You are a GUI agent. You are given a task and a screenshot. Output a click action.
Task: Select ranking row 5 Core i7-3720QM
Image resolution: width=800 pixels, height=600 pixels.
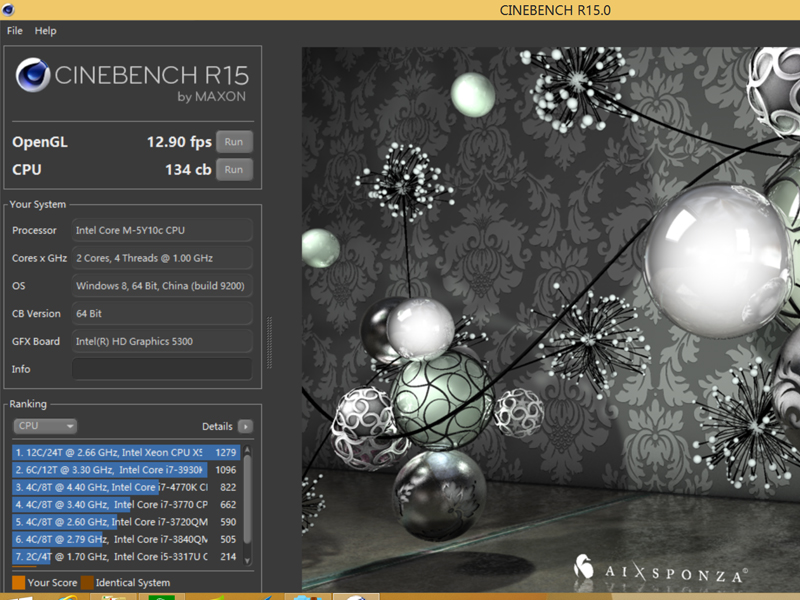pos(126,521)
